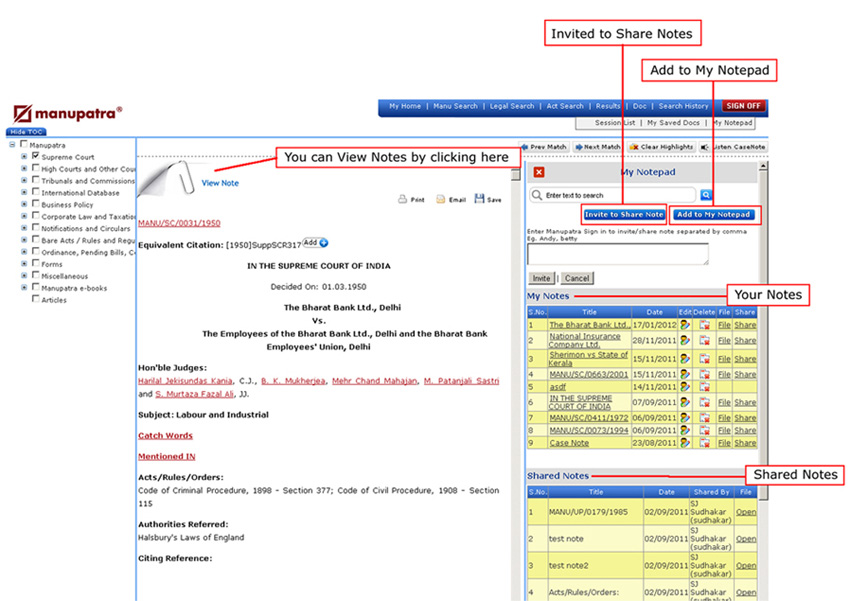Click the Hide TOC tab
Viewport: 850px width, 601px height.
tap(26, 132)
